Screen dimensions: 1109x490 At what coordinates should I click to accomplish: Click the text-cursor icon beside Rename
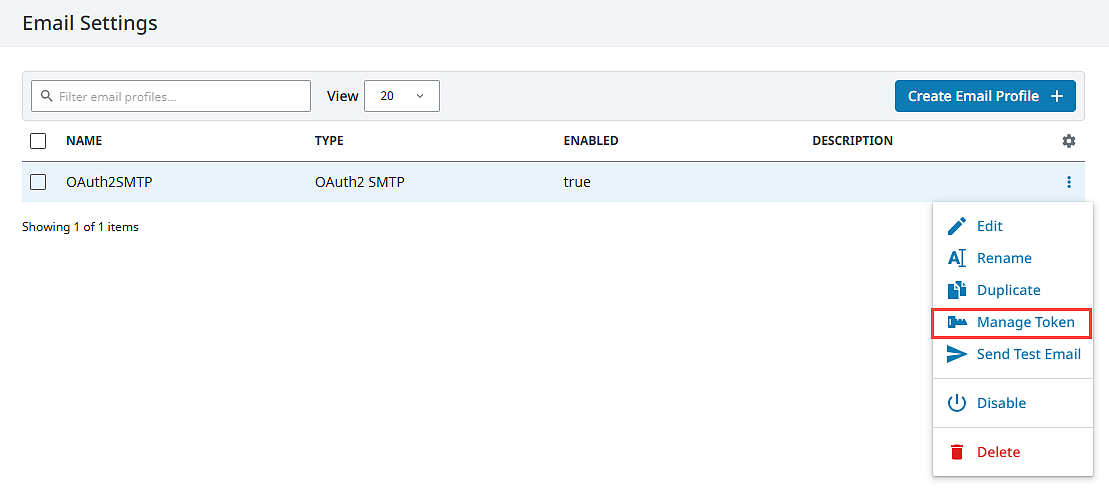pyautogui.click(x=956, y=258)
